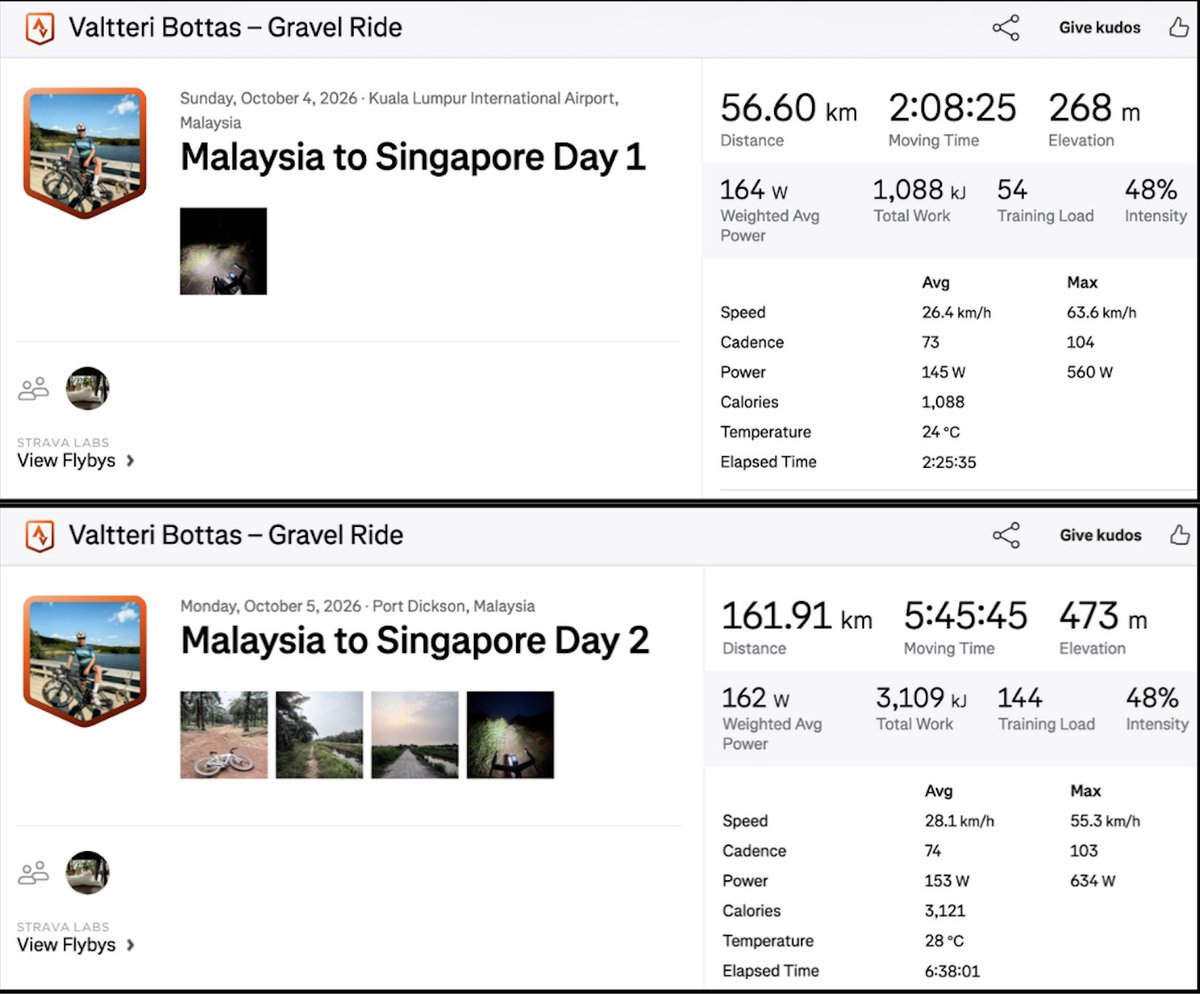The height and width of the screenshot is (994, 1200).
Task: Click the Day 1 STRAVA LABS label
Action: [x=63, y=442]
